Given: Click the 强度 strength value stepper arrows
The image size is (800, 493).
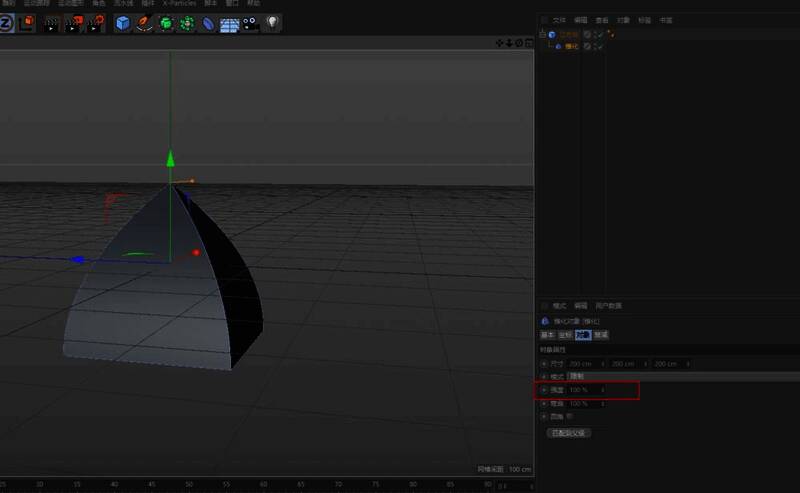Looking at the screenshot, I should click(x=602, y=390).
